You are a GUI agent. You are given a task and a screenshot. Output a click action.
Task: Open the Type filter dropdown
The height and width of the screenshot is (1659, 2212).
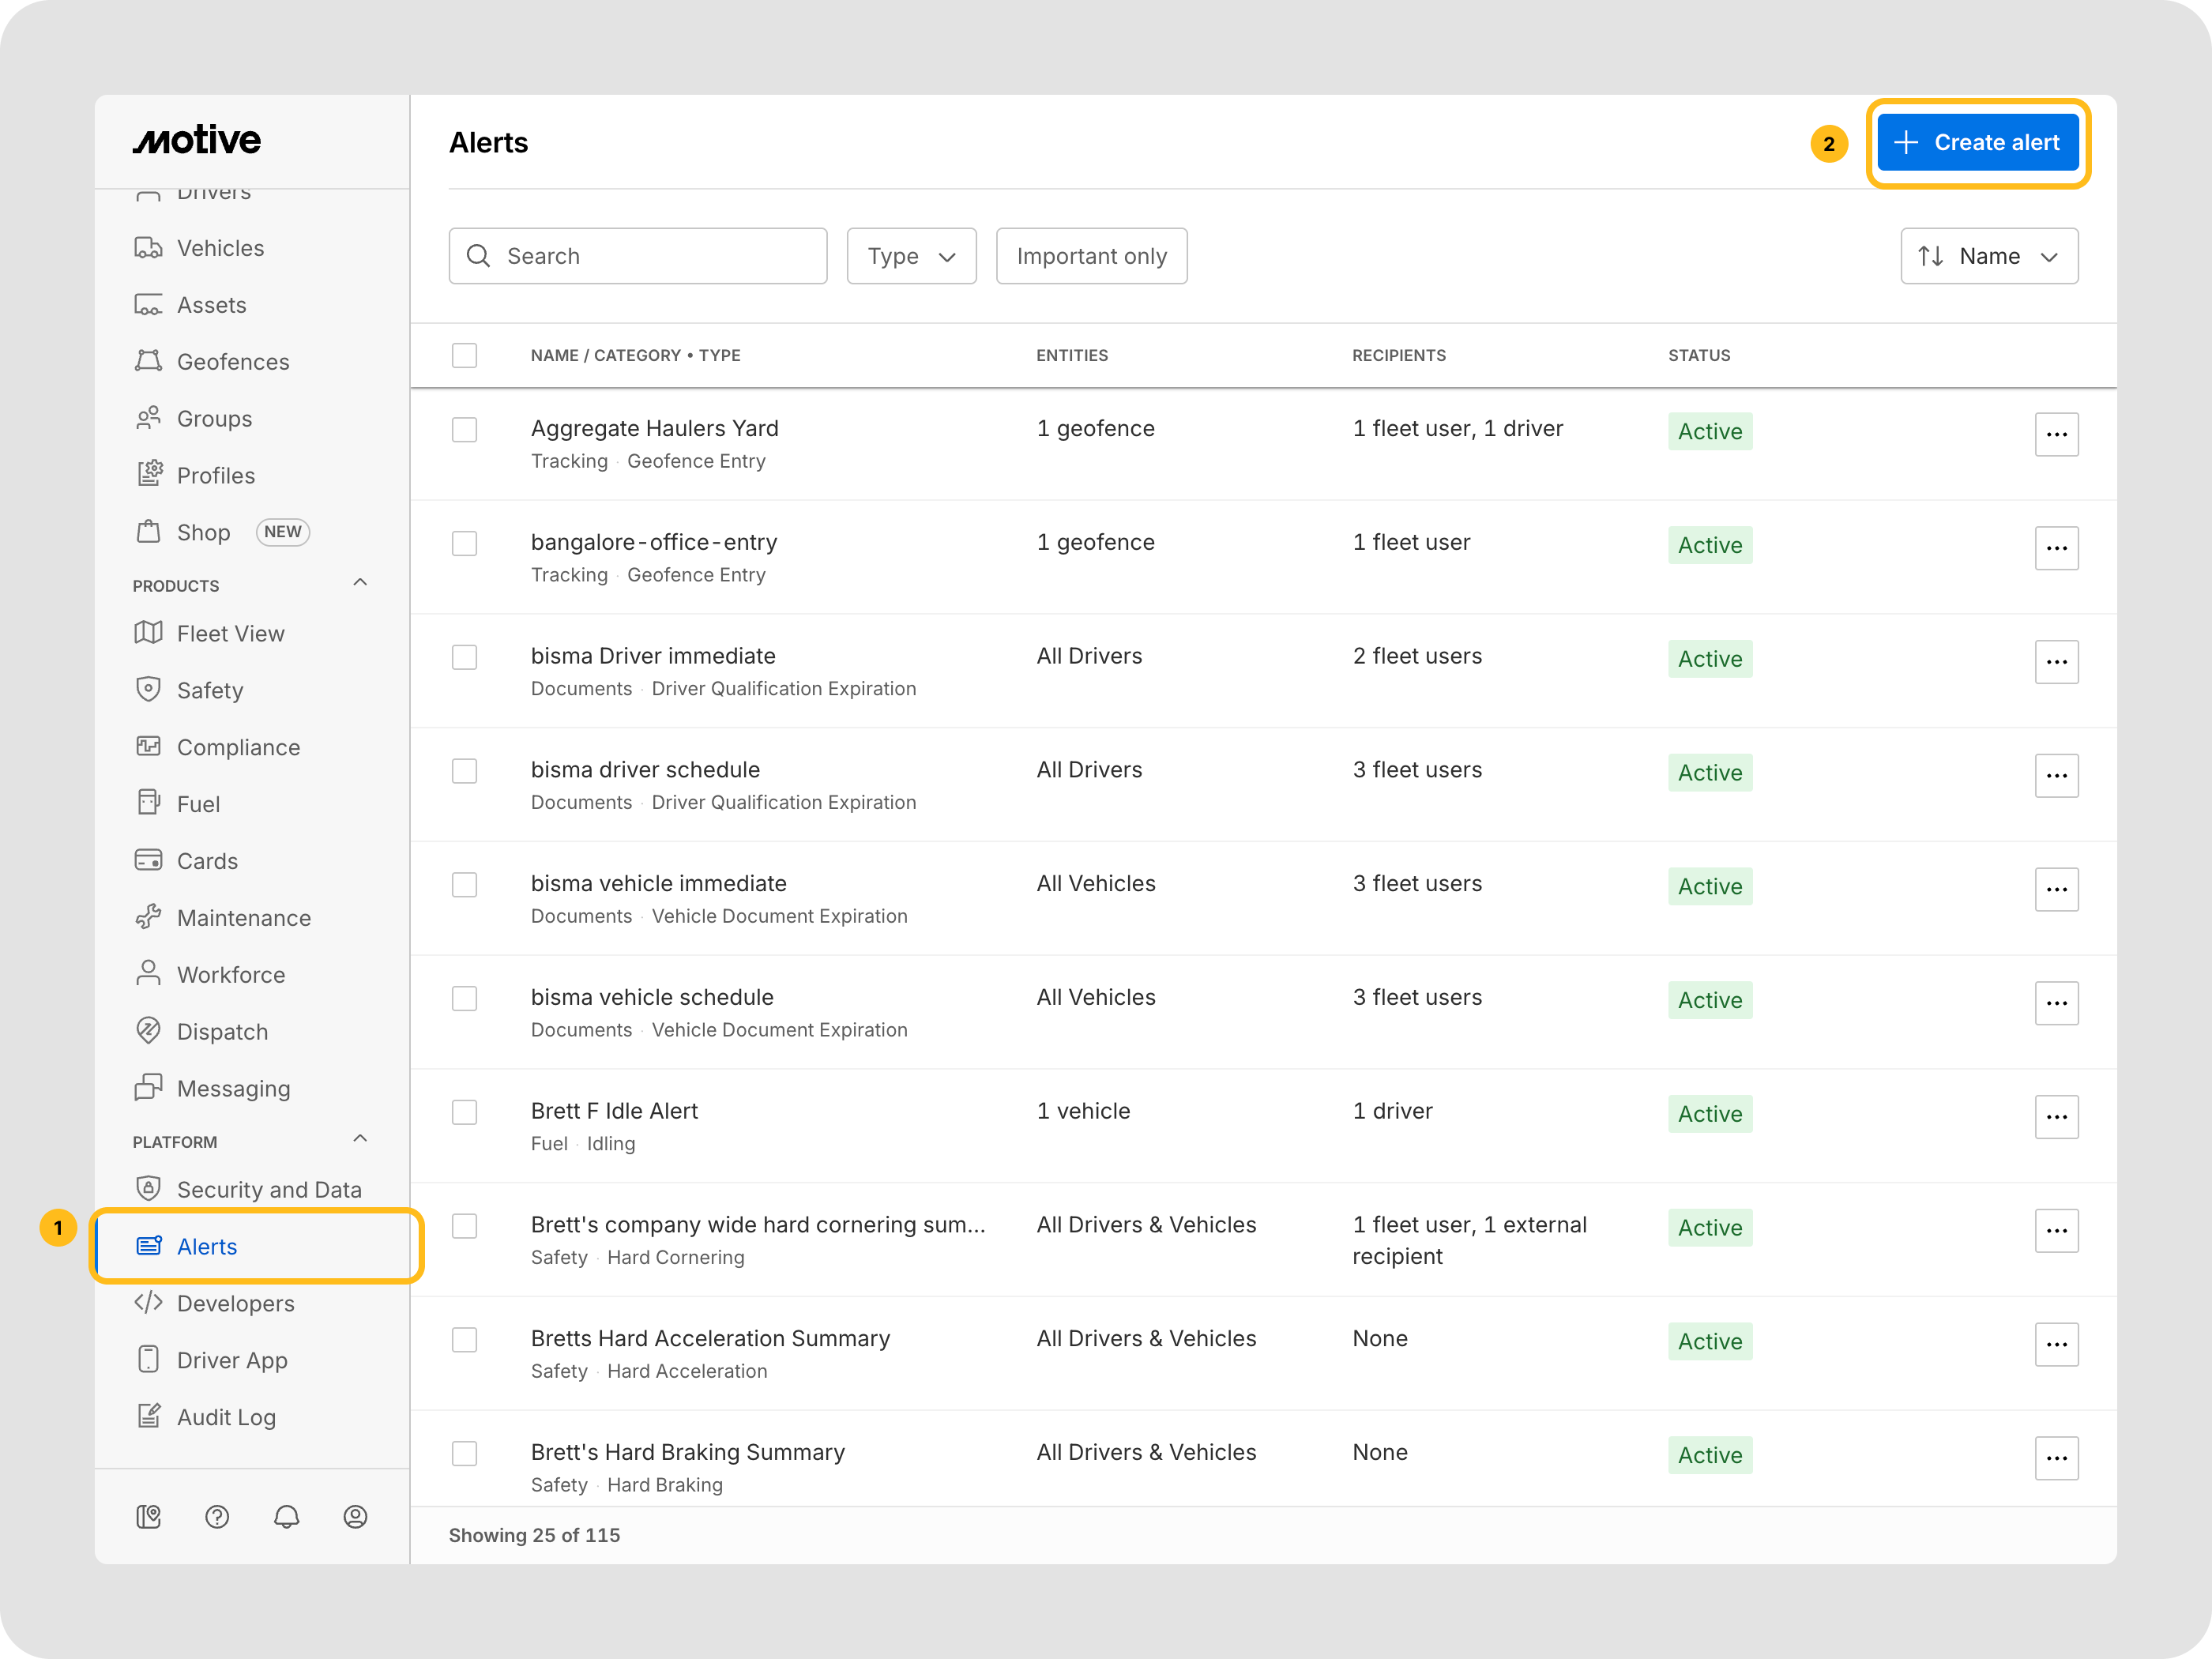[911, 257]
